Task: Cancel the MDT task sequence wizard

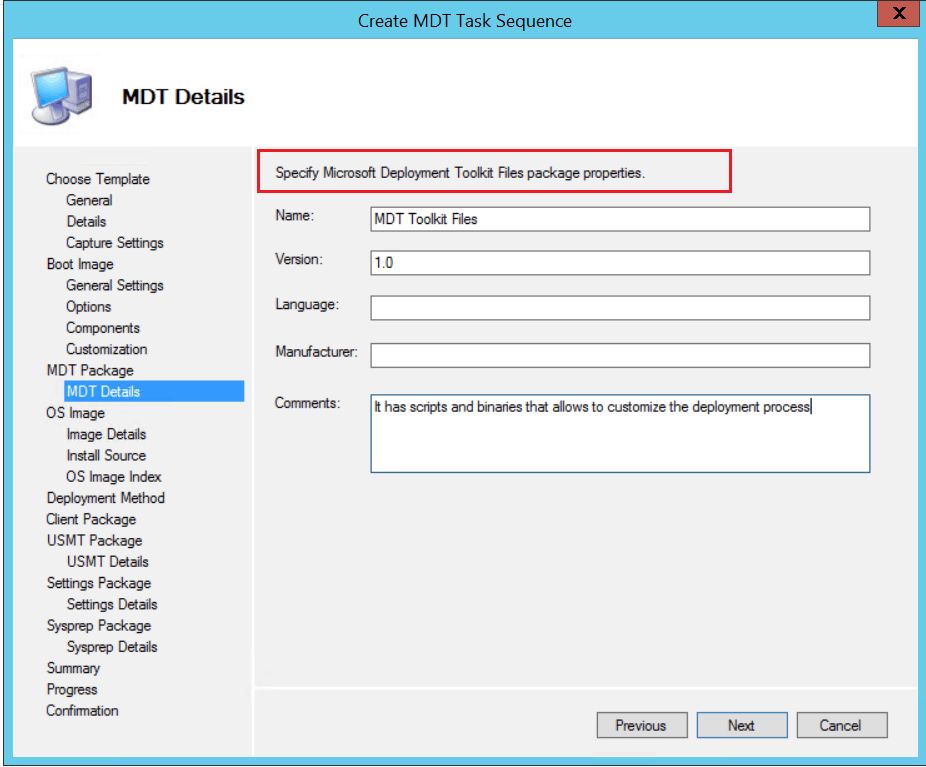Action: click(842, 725)
